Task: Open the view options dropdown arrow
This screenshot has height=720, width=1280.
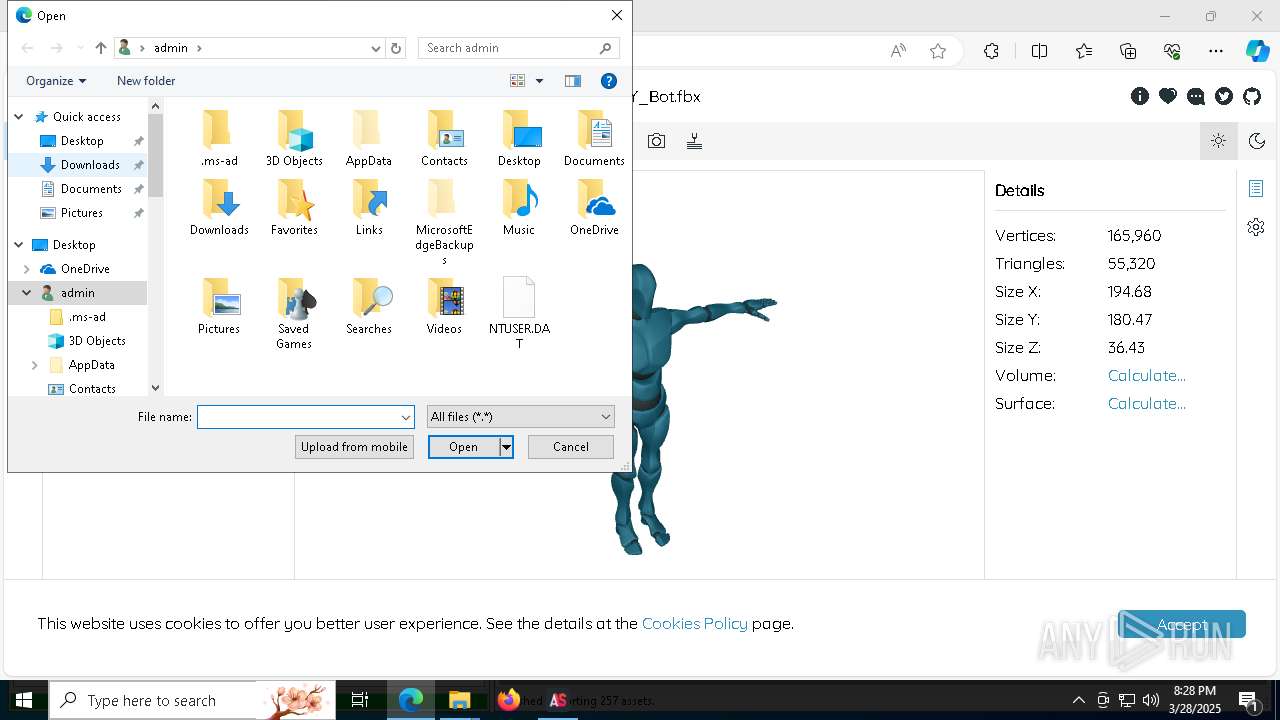Action: [539, 81]
